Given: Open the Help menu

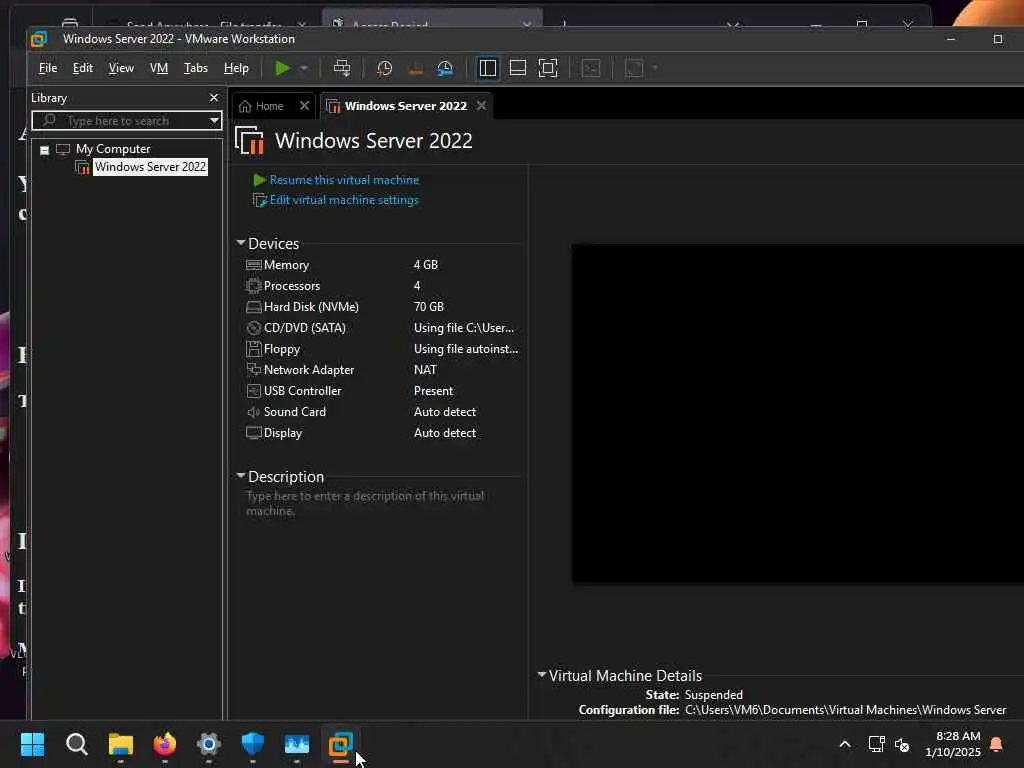Looking at the screenshot, I should coord(236,68).
